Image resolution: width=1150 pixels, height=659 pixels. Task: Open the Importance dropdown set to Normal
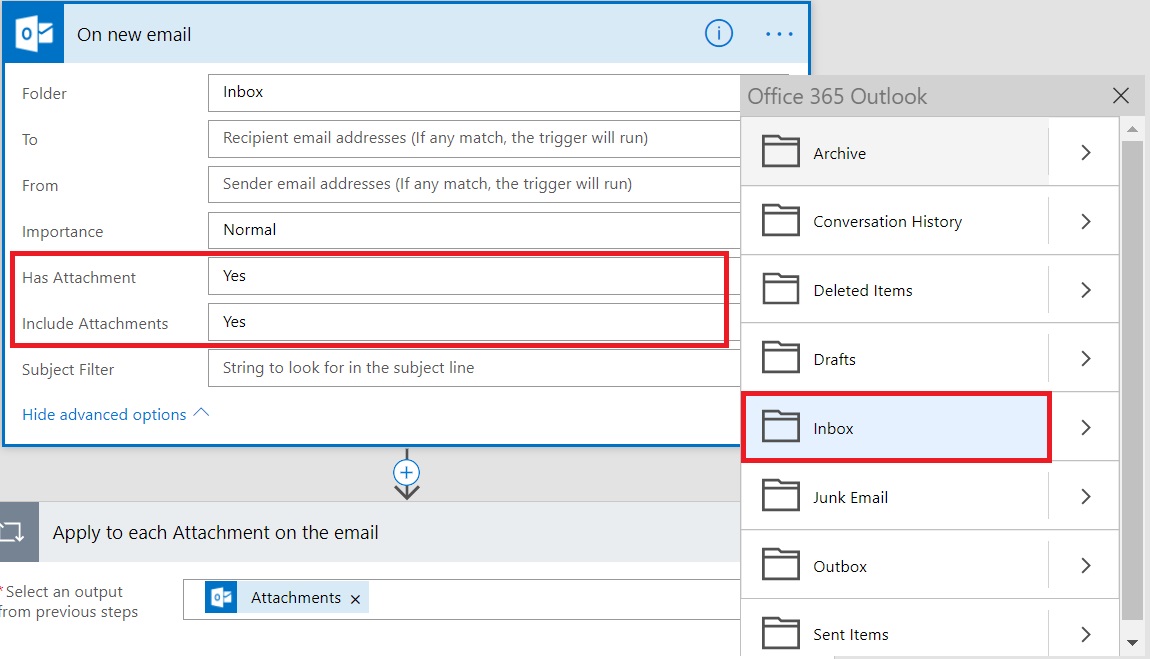[x=474, y=230]
